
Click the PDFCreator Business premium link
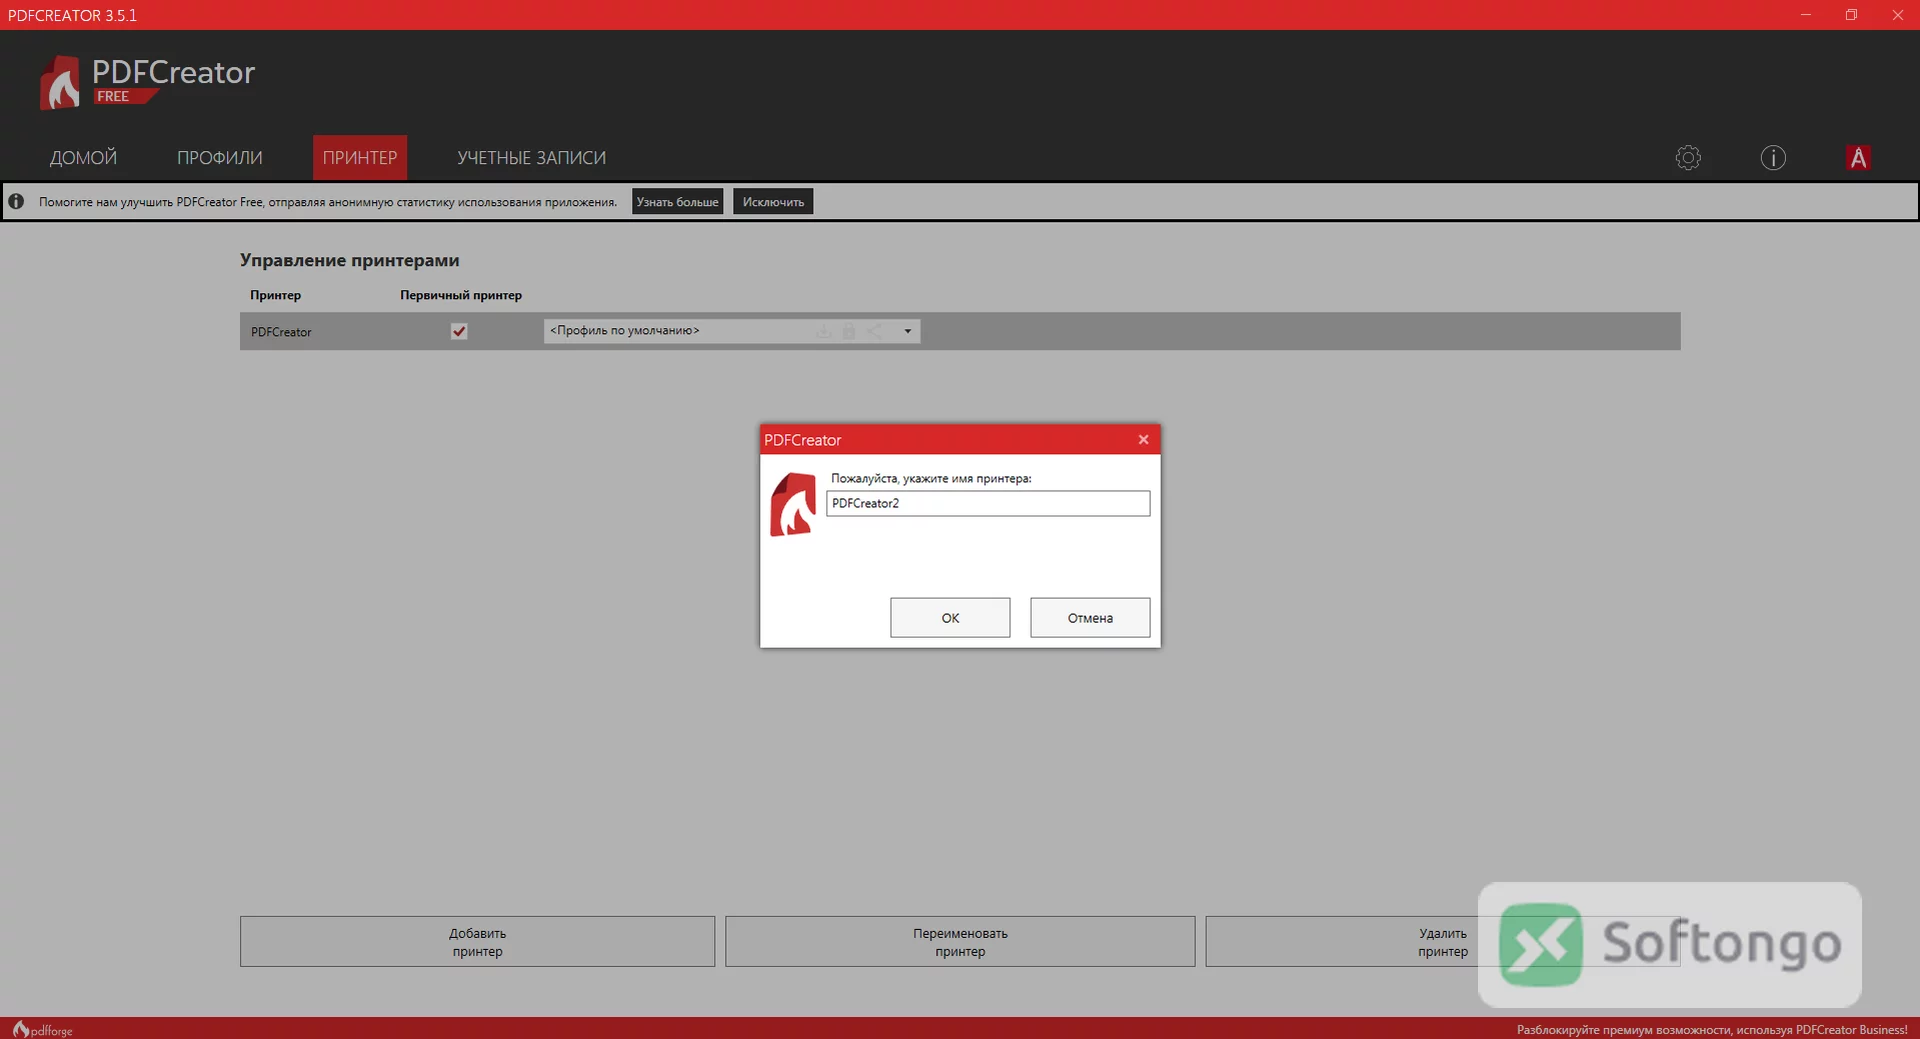click(x=1712, y=1030)
